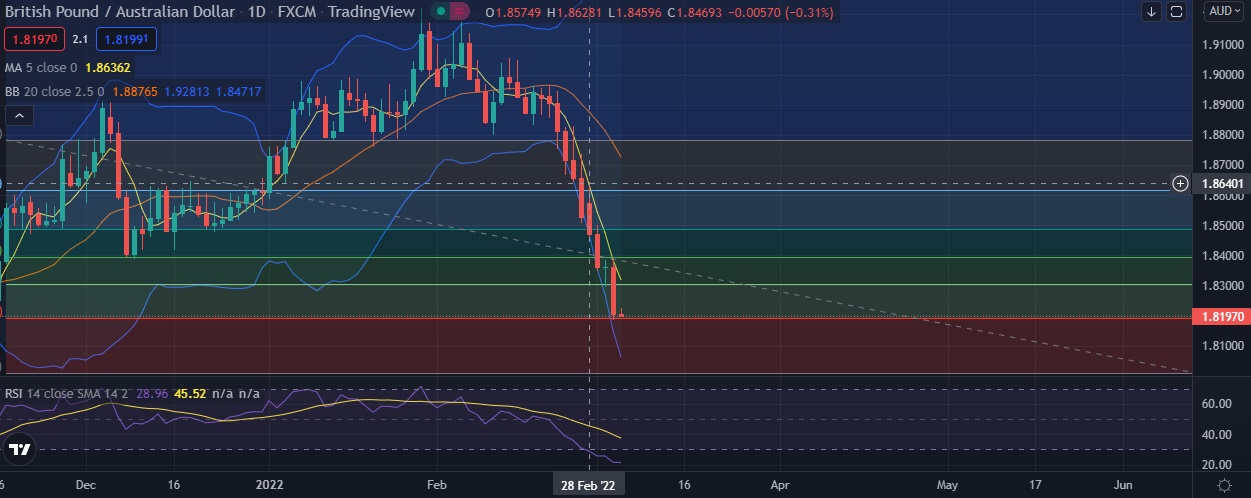Toggle fullscreen mode icon
The height and width of the screenshot is (498, 1251).
coord(1176,12)
